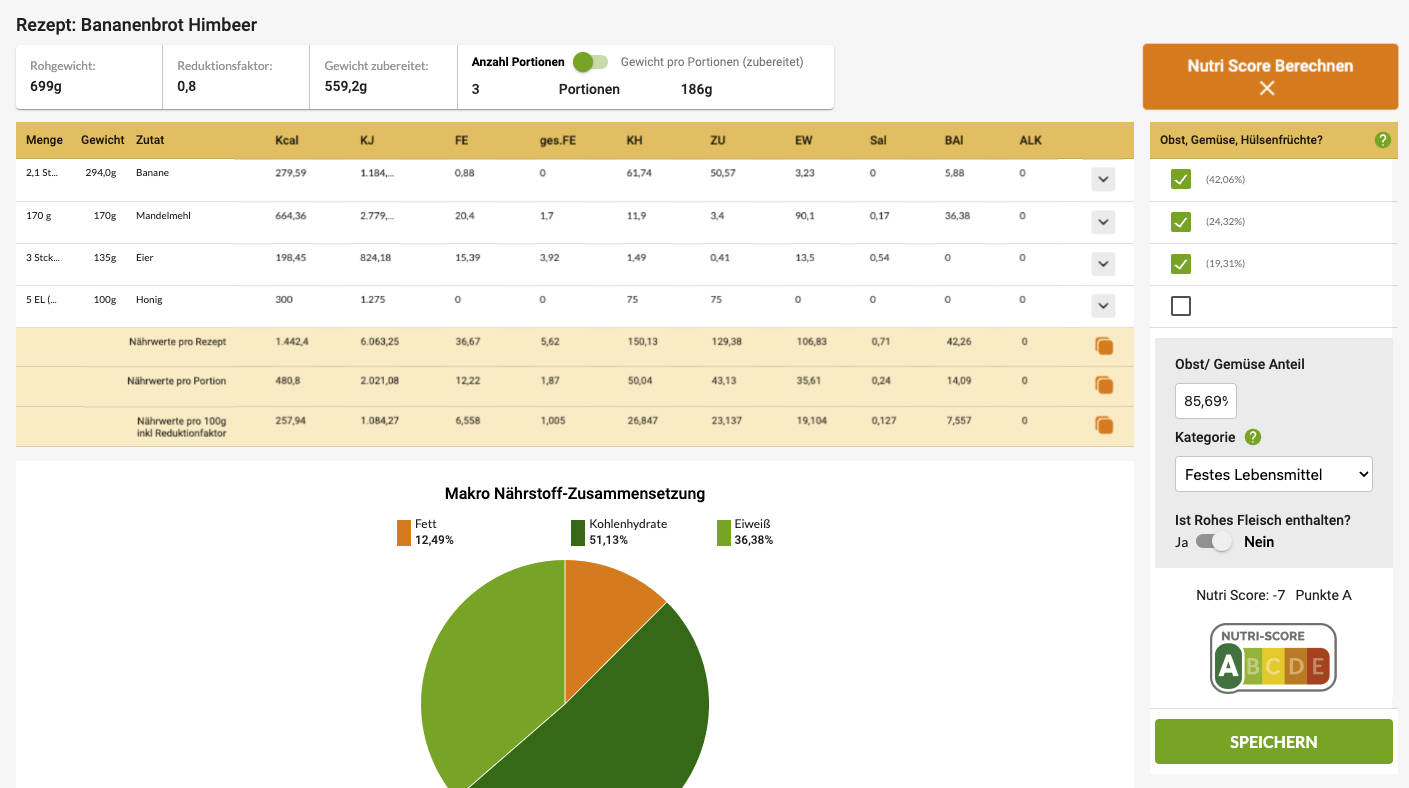
Task: Copy the Nährwerte pro Rezept row values
Action: [x=1104, y=346]
